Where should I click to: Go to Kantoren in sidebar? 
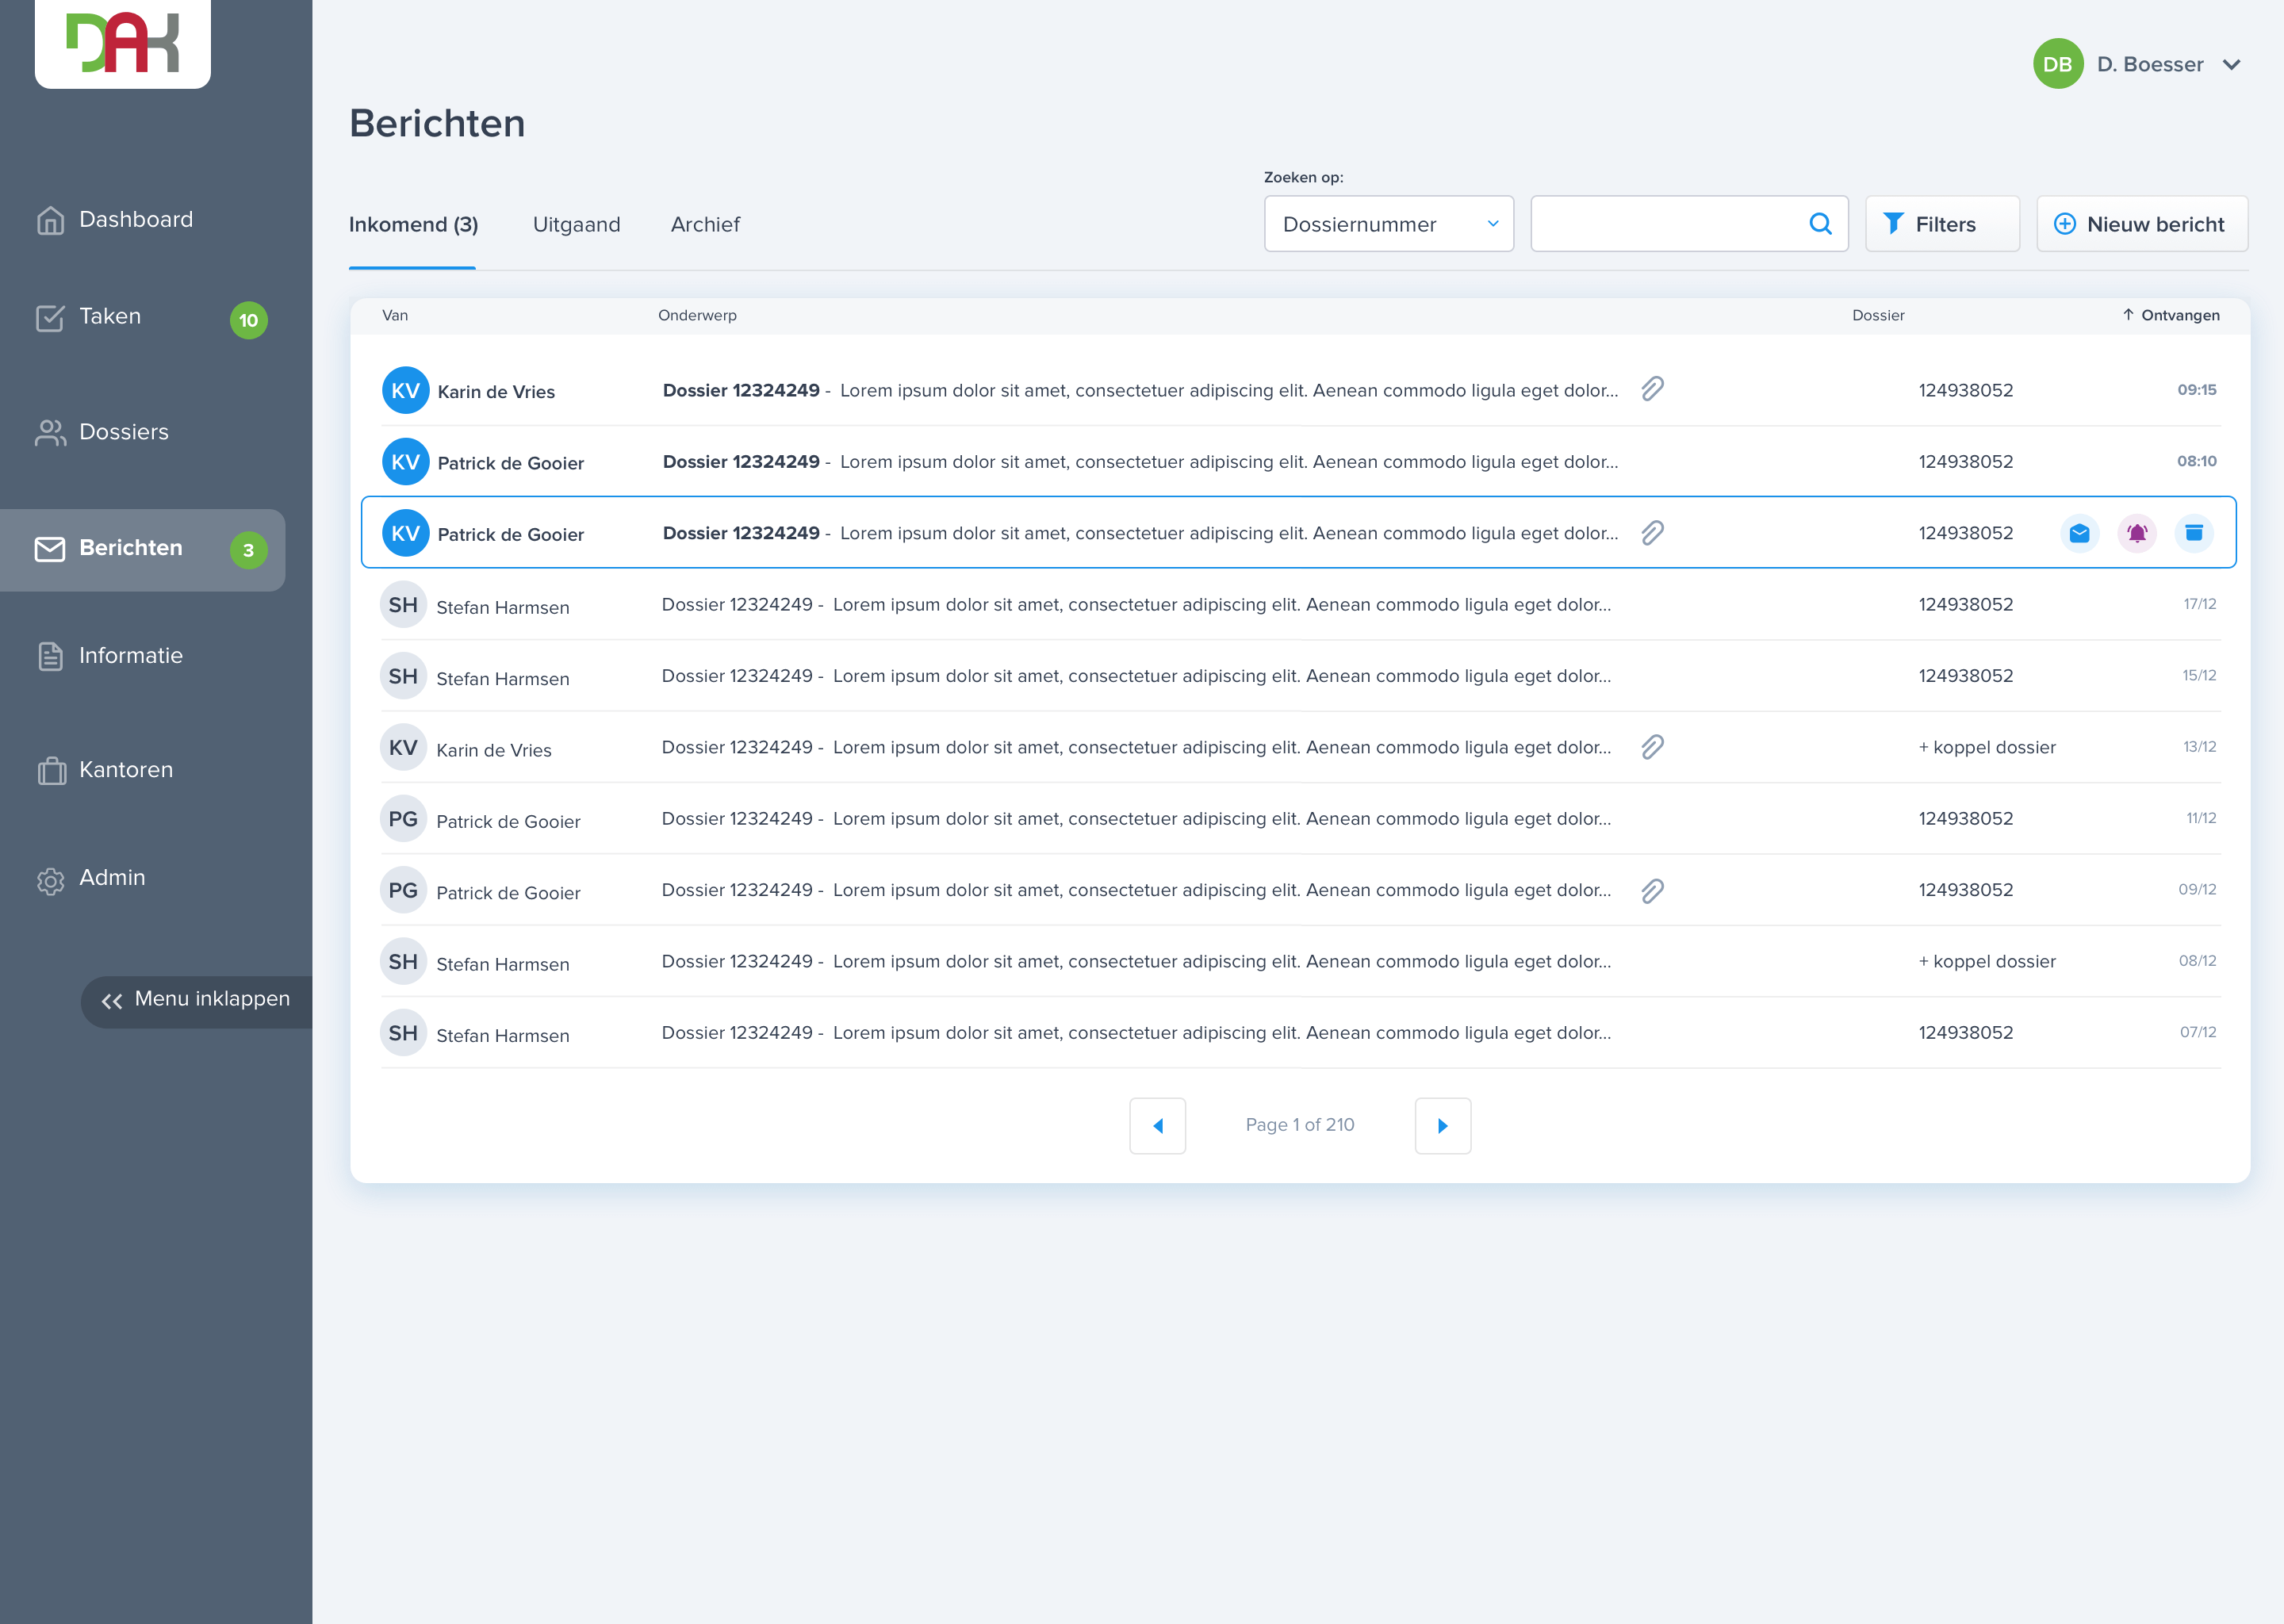click(125, 770)
